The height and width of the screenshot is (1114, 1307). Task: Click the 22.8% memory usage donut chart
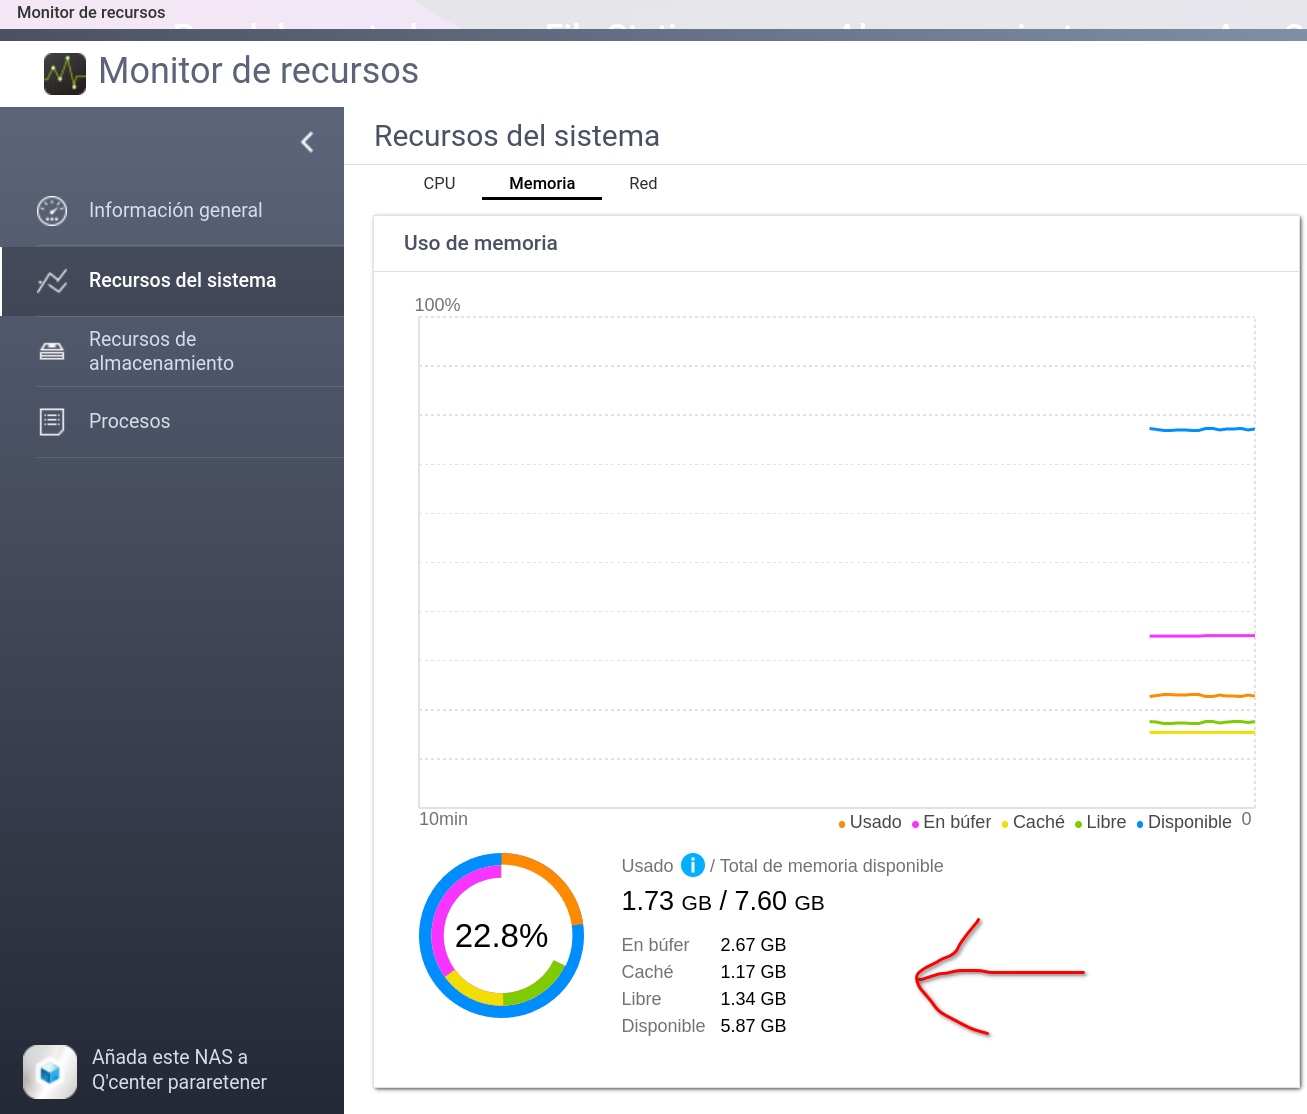[501, 936]
